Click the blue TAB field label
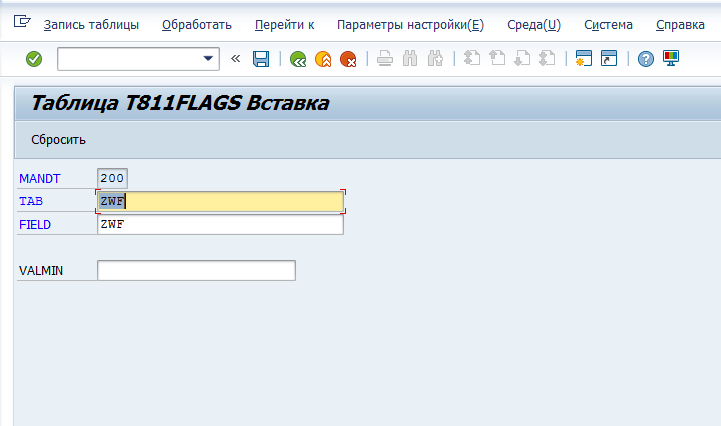 pyautogui.click(x=31, y=201)
